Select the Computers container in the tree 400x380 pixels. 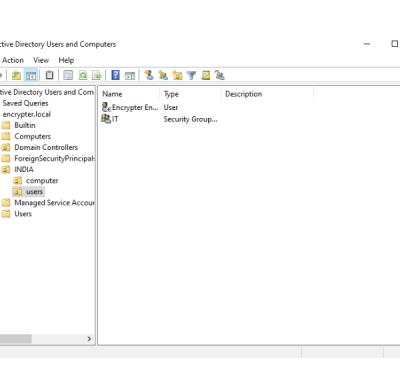(33, 136)
